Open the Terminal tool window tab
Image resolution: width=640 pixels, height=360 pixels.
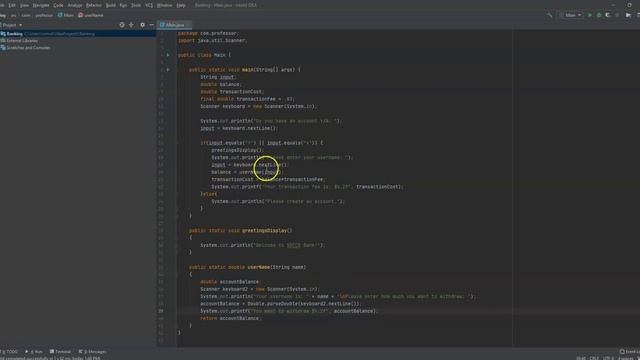click(x=60, y=351)
